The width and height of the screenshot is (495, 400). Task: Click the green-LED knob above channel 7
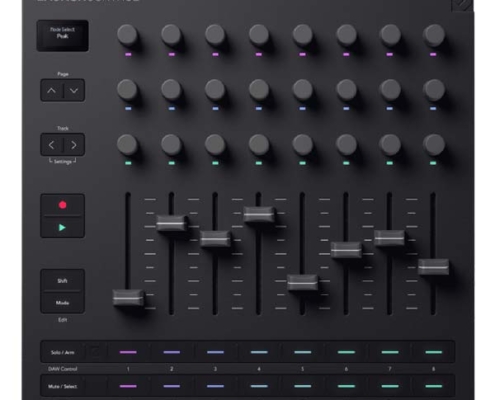coord(390,144)
